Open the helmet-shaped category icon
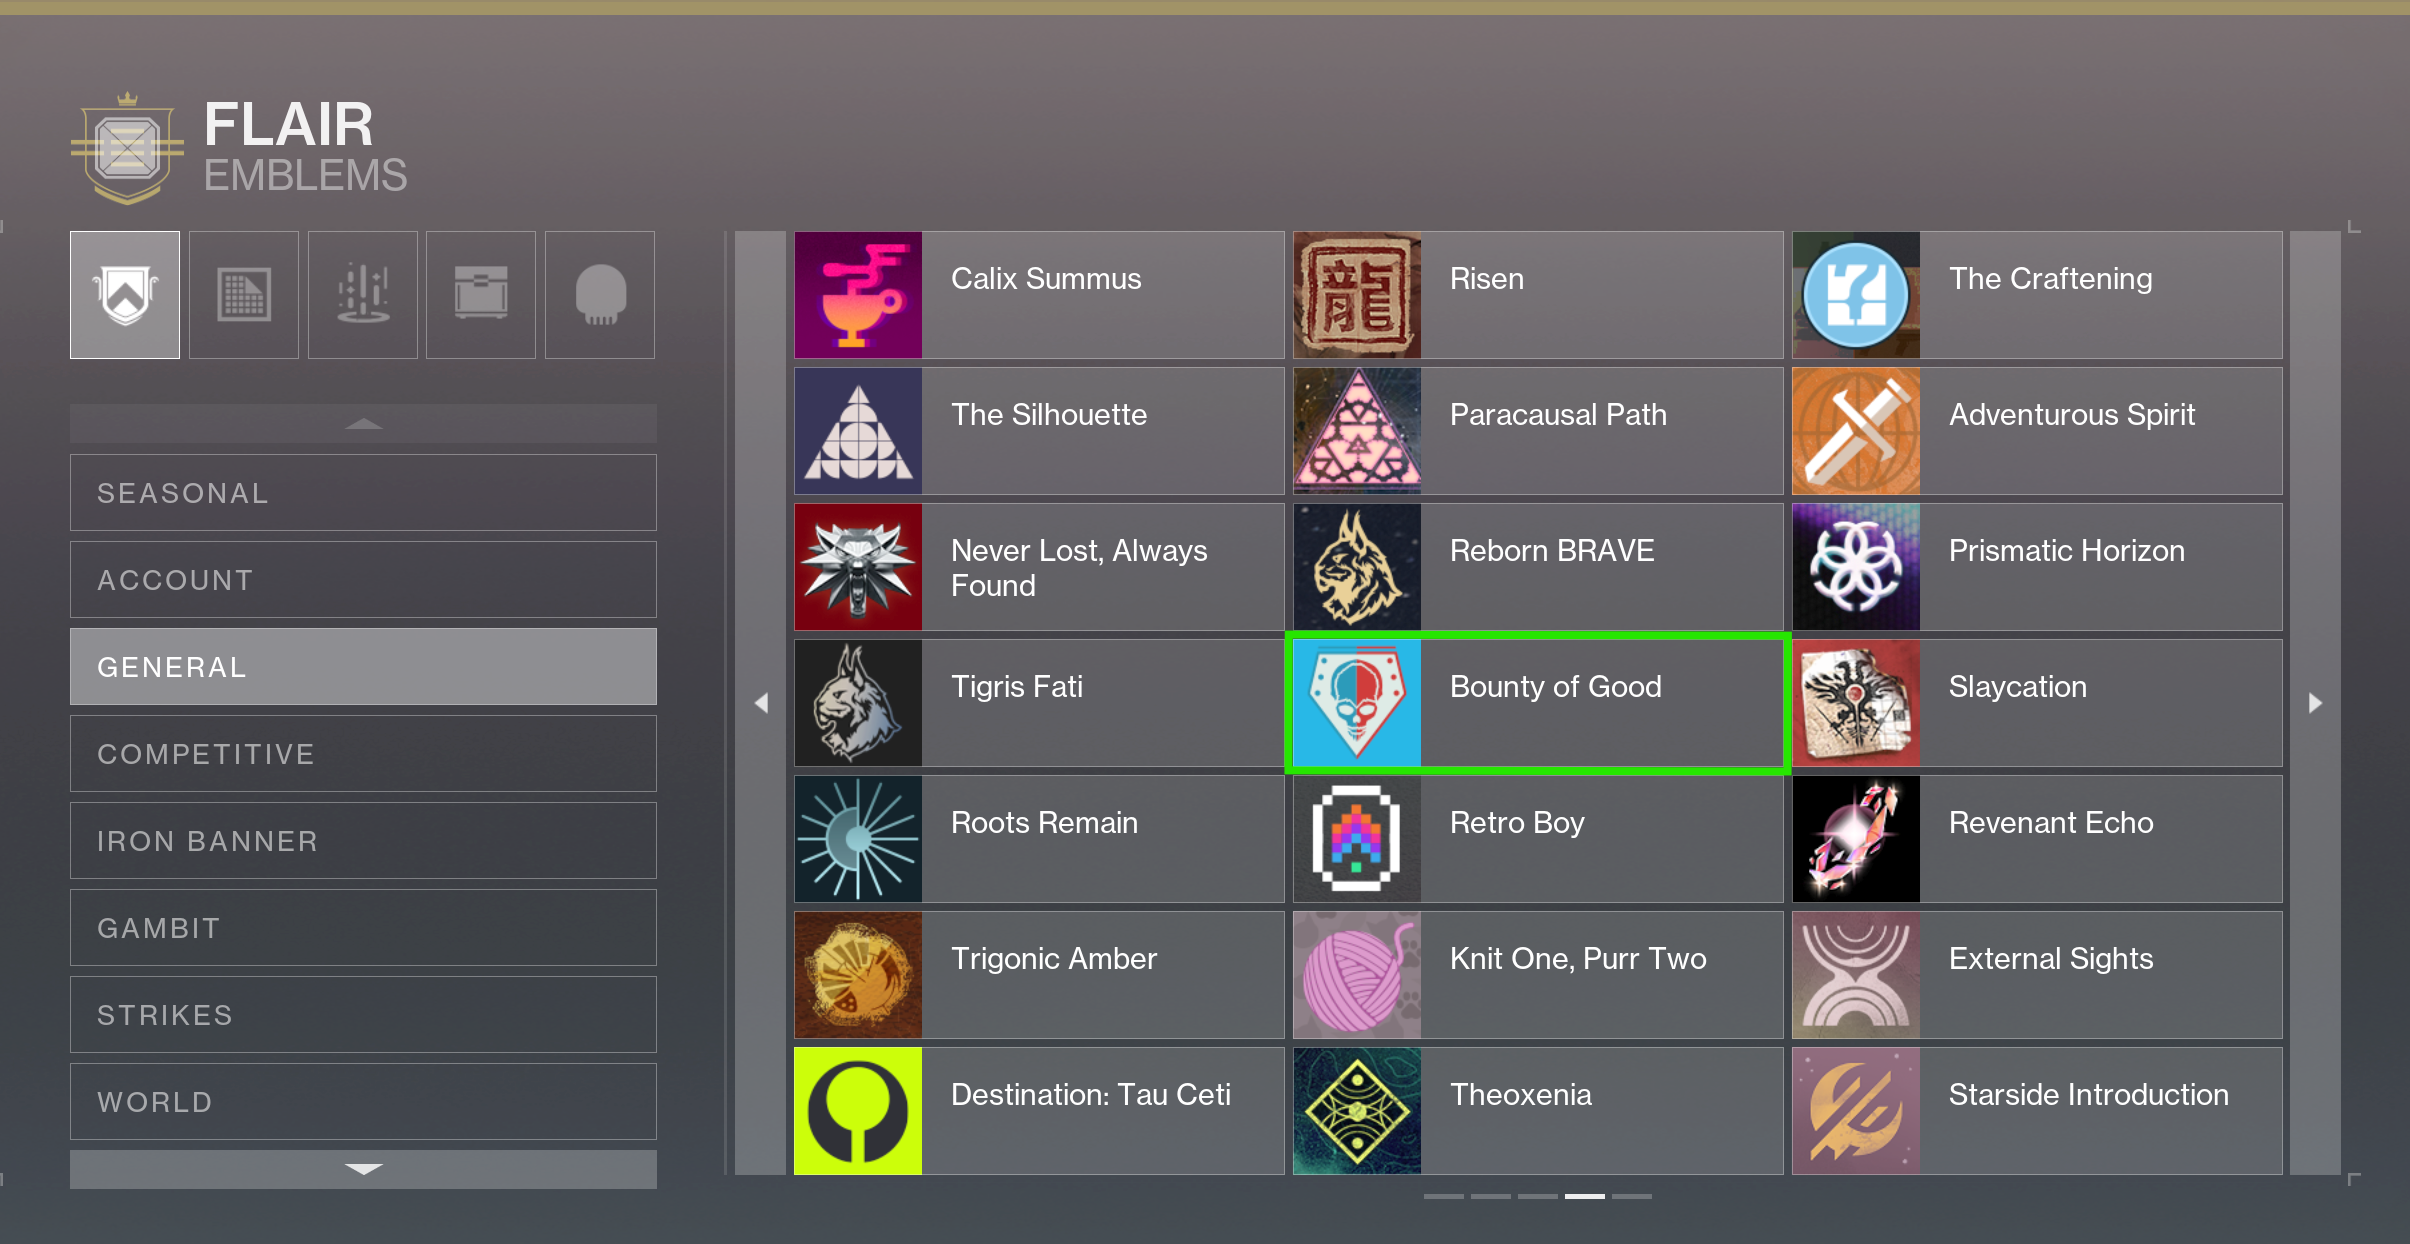The height and width of the screenshot is (1244, 2410). click(x=600, y=295)
